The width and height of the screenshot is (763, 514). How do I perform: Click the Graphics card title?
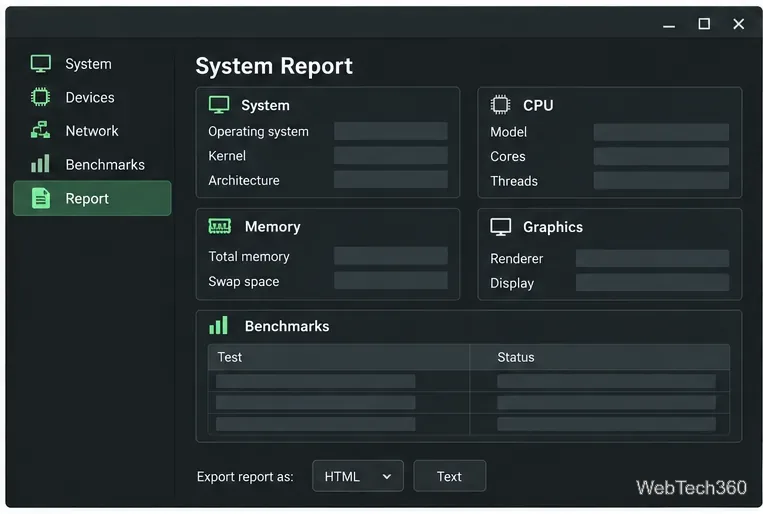point(553,227)
